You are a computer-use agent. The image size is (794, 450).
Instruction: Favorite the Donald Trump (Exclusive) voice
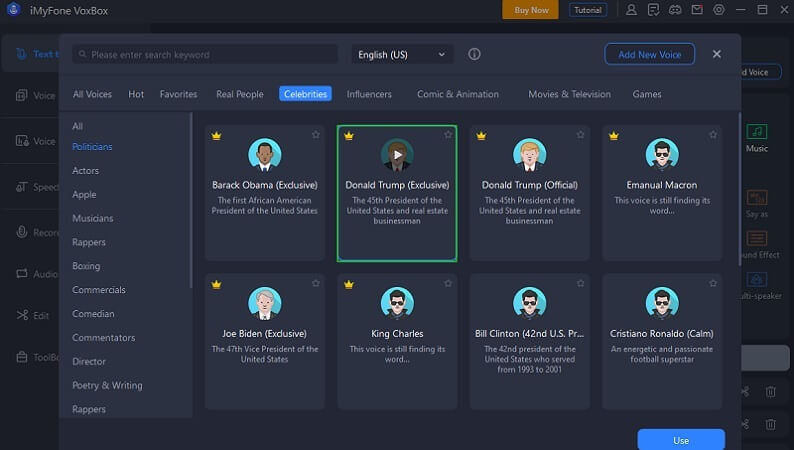point(448,135)
